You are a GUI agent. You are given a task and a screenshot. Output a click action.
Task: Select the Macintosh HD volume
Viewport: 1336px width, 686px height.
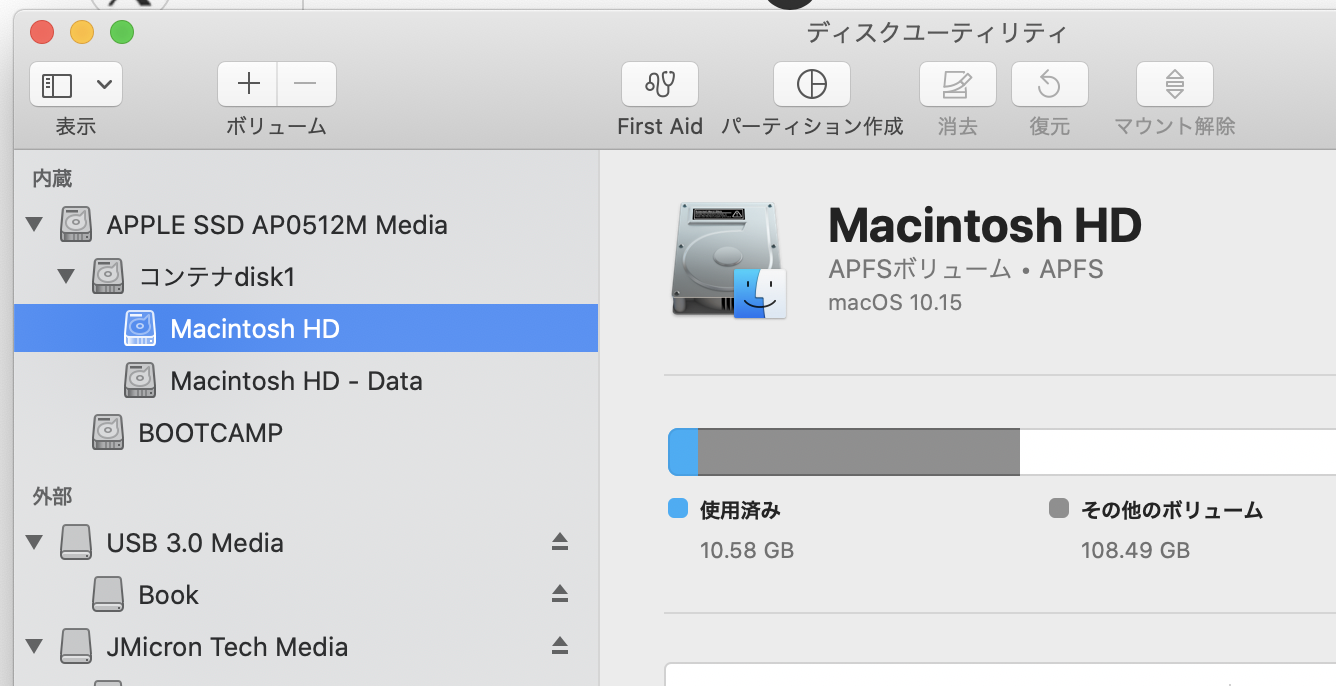click(x=255, y=329)
